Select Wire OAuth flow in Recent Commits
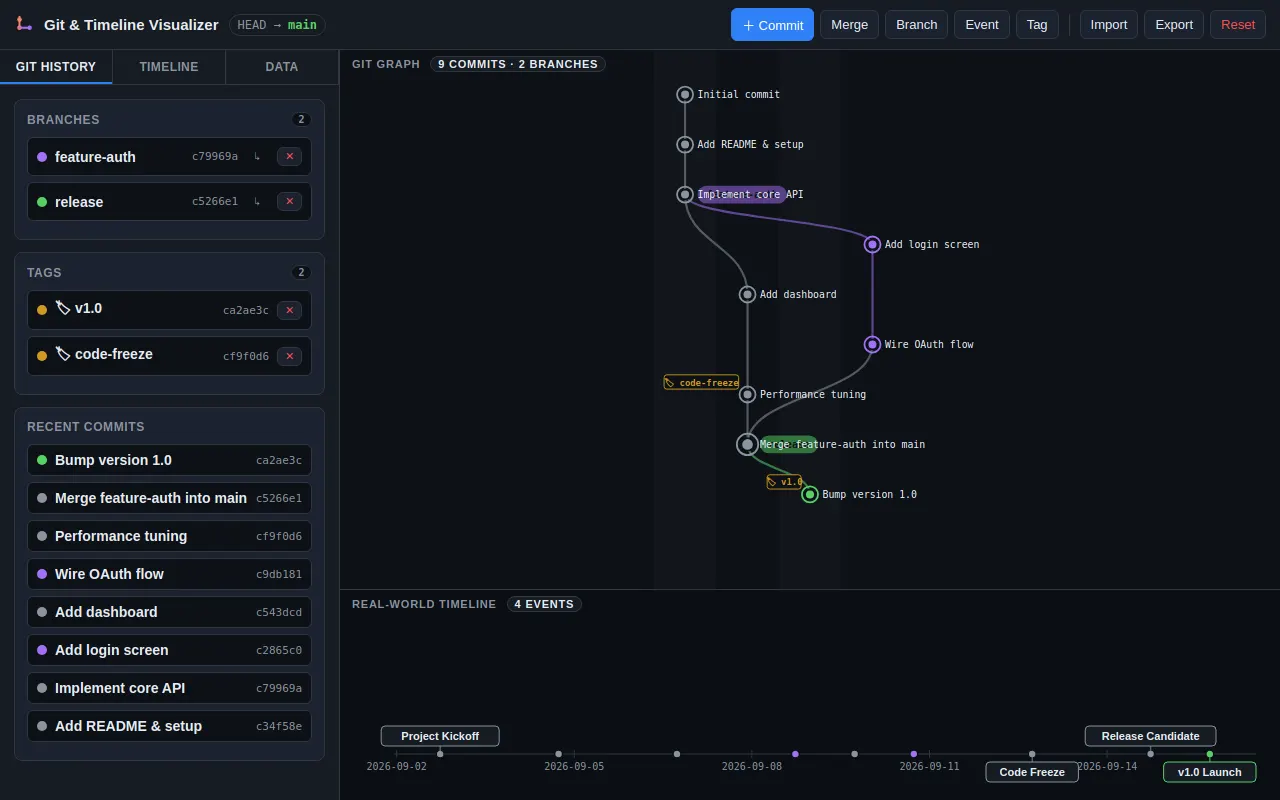 pos(169,574)
